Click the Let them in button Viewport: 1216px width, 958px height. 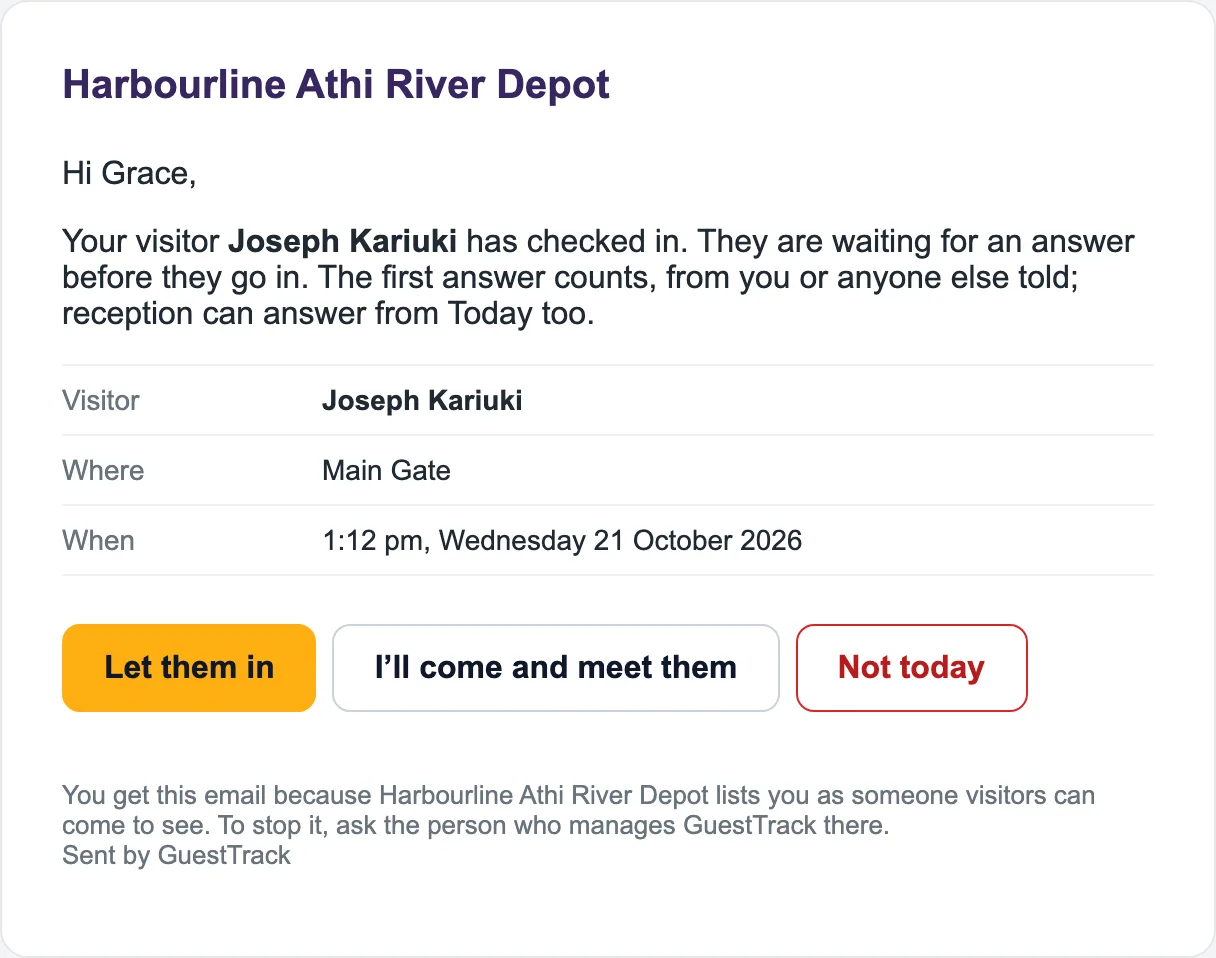pyautogui.click(x=189, y=668)
